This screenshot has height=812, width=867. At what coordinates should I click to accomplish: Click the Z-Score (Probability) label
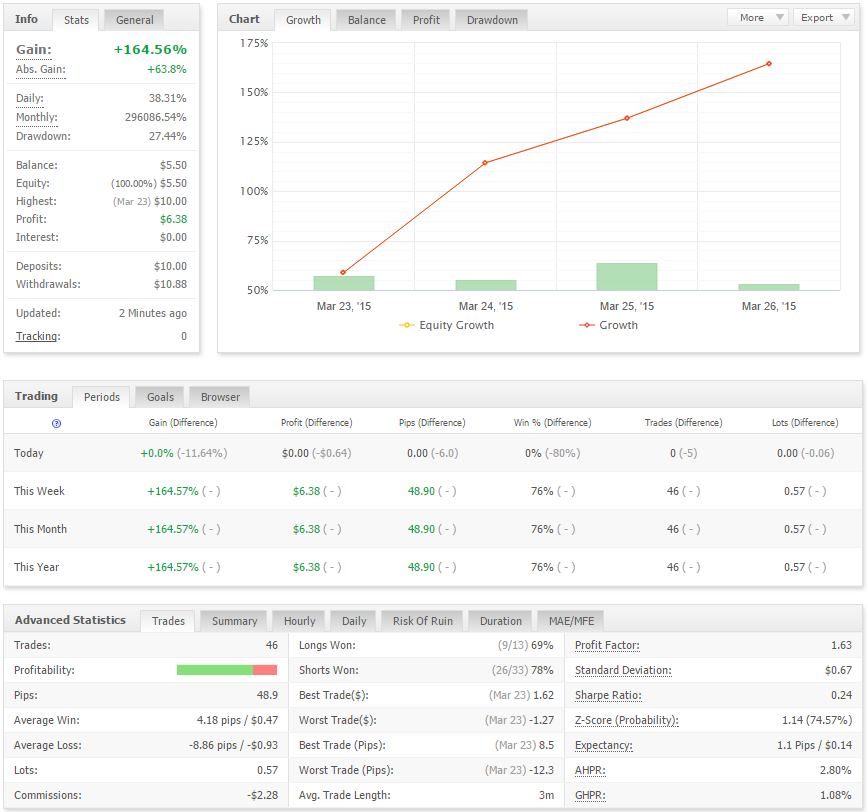(626, 720)
